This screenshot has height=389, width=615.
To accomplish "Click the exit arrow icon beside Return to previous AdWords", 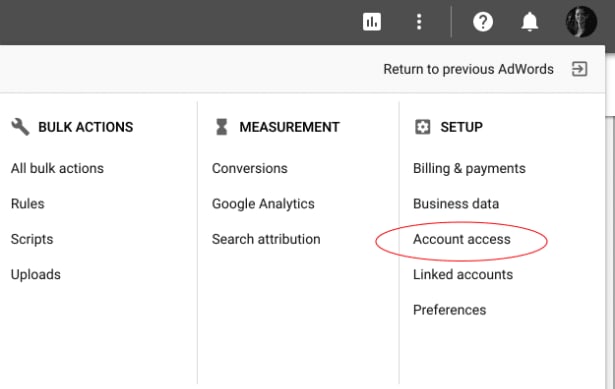I will 579,69.
